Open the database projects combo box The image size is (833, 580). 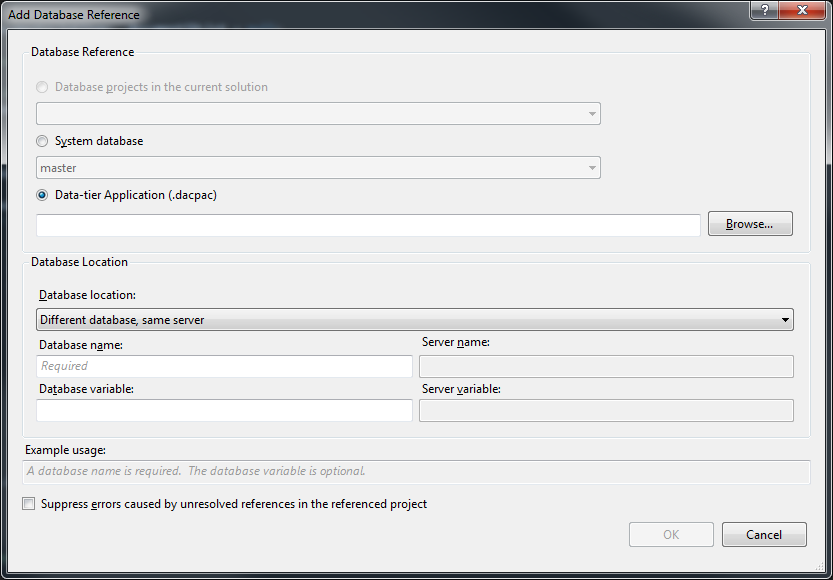[318, 113]
